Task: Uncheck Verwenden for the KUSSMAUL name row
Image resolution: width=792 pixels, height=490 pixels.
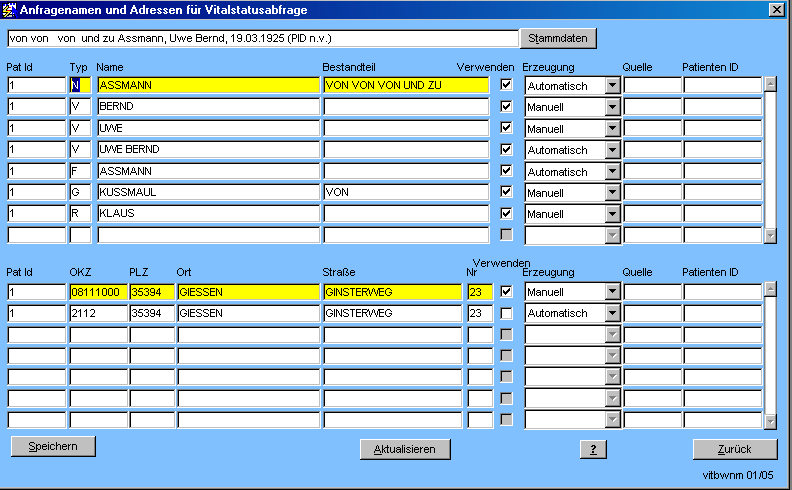Action: [506, 191]
